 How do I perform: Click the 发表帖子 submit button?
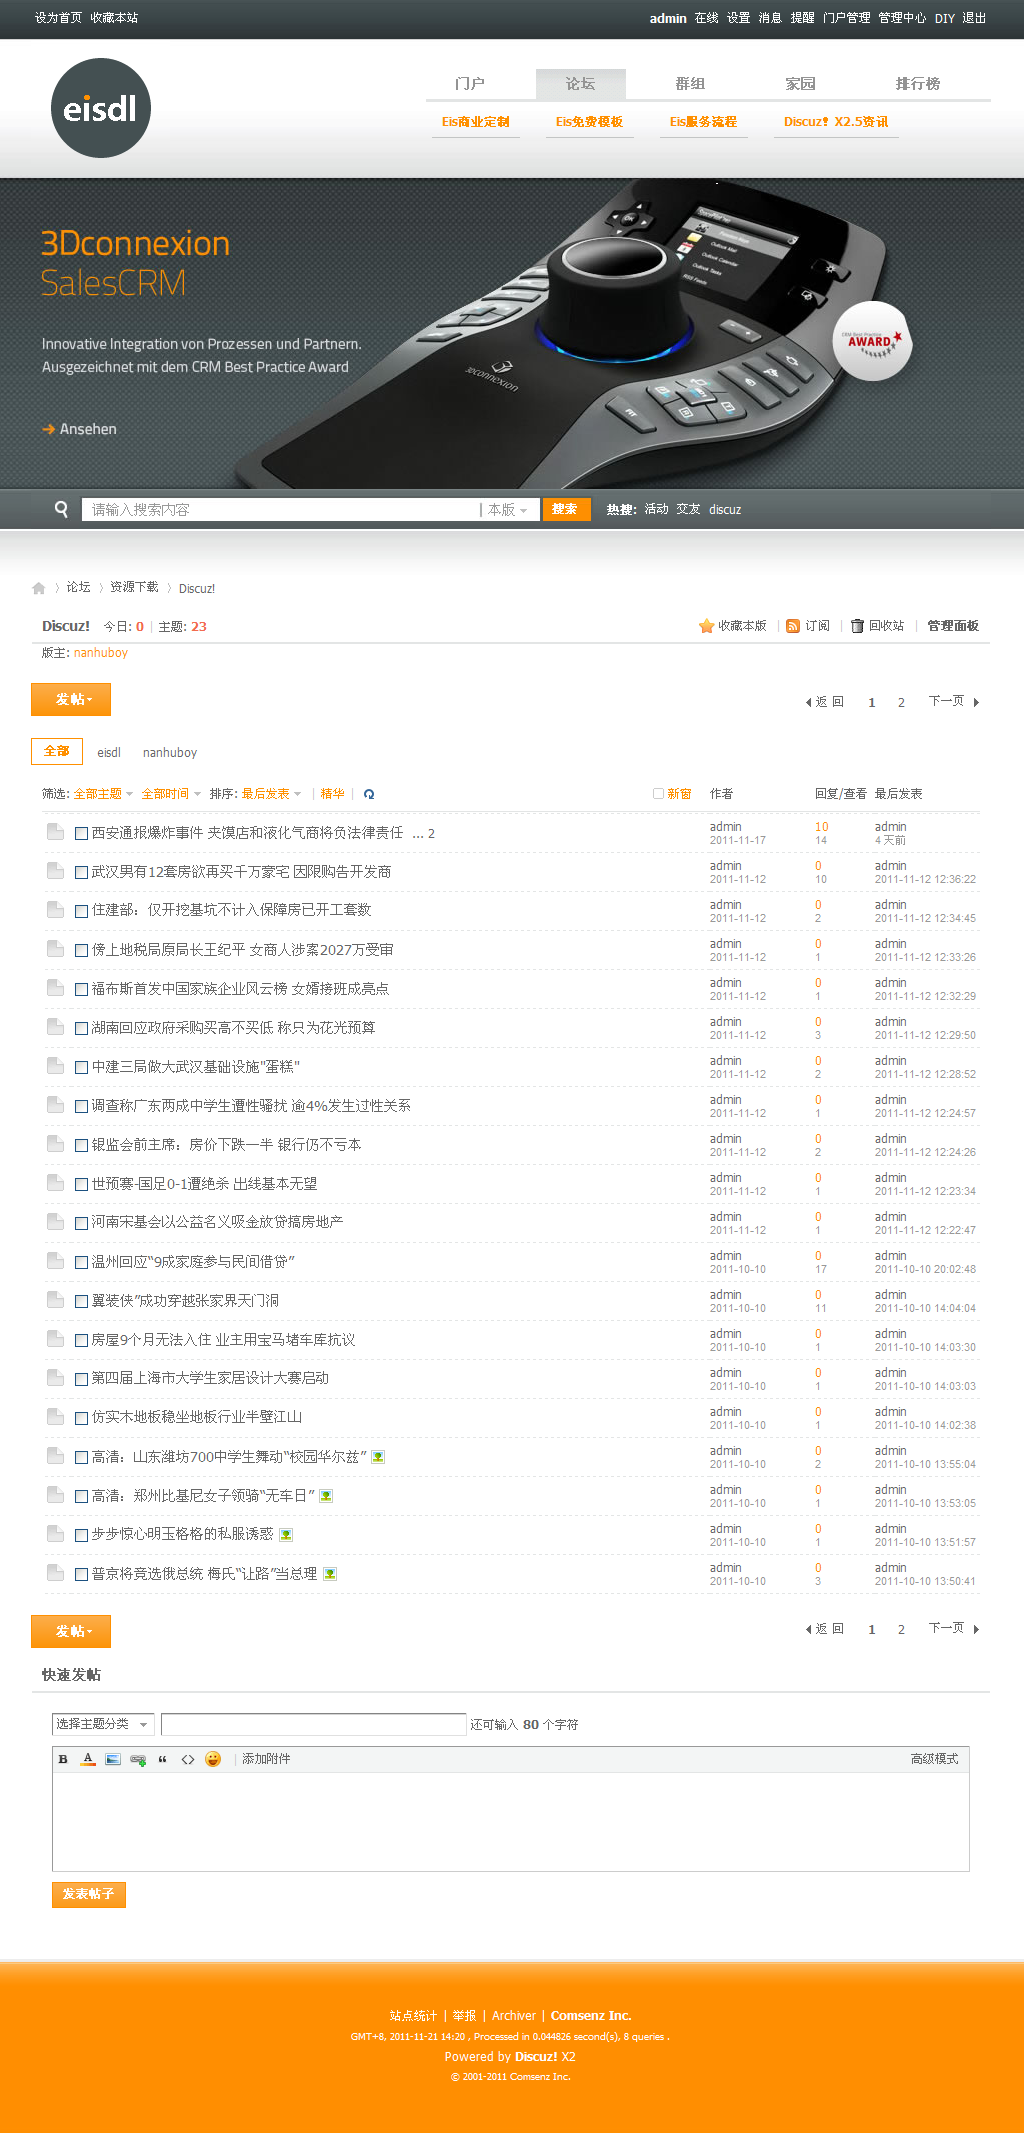[x=89, y=1894]
